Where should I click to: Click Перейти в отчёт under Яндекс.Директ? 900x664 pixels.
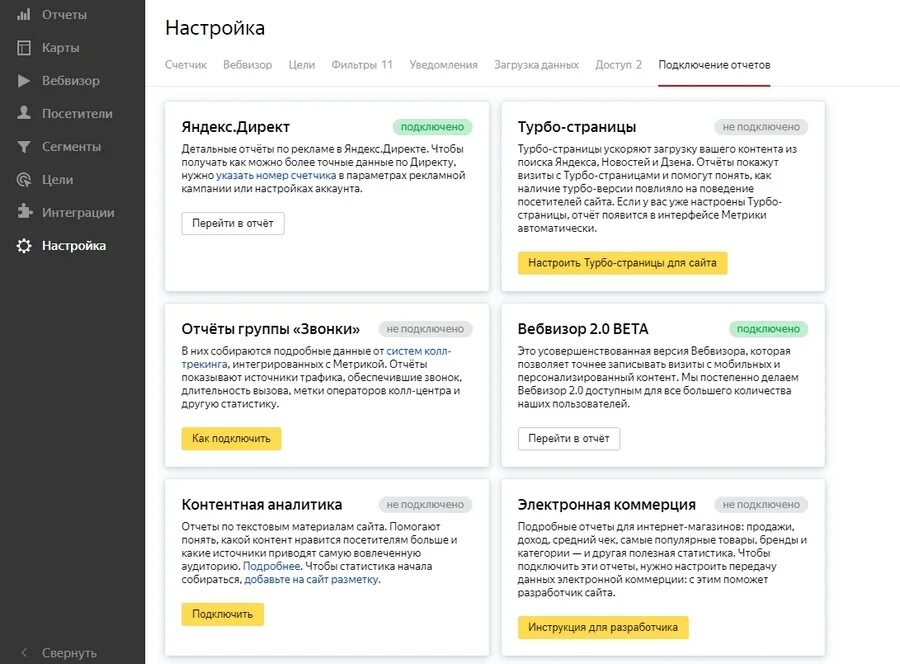click(233, 223)
